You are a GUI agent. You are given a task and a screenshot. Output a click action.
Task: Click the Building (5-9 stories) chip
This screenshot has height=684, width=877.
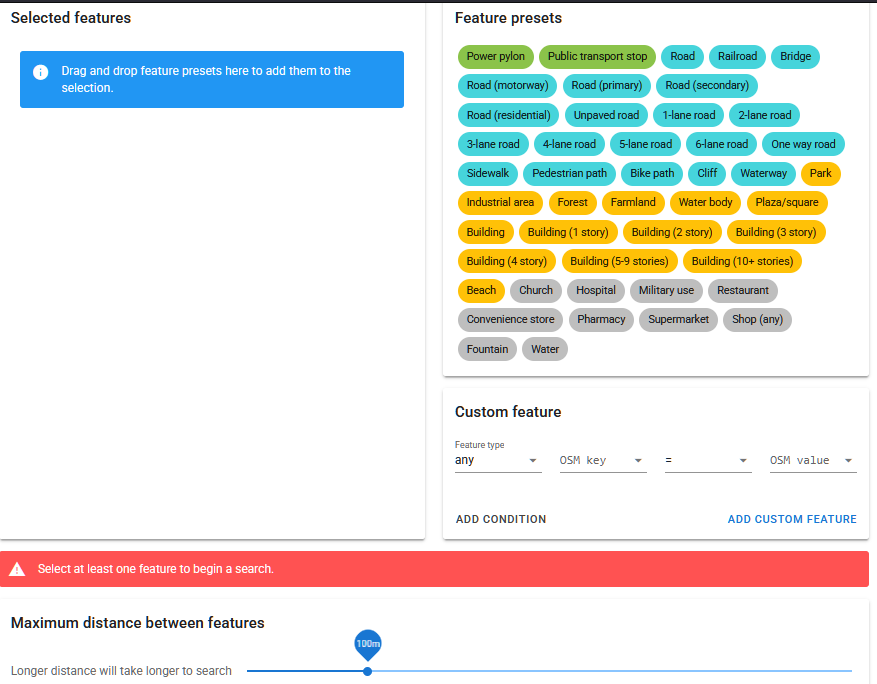[x=620, y=261]
